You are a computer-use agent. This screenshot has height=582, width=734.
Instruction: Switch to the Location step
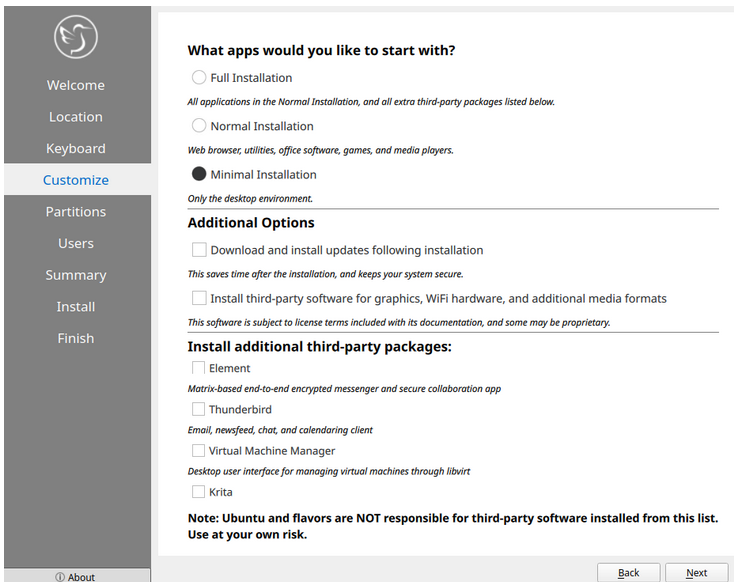[76, 117]
